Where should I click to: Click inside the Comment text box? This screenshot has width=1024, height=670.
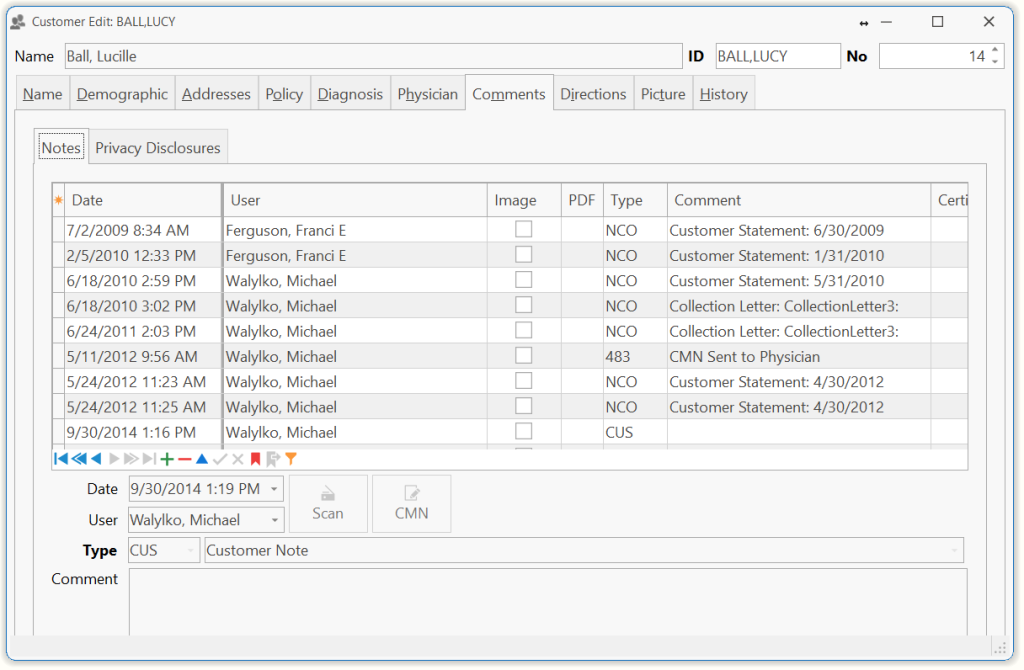point(547,600)
